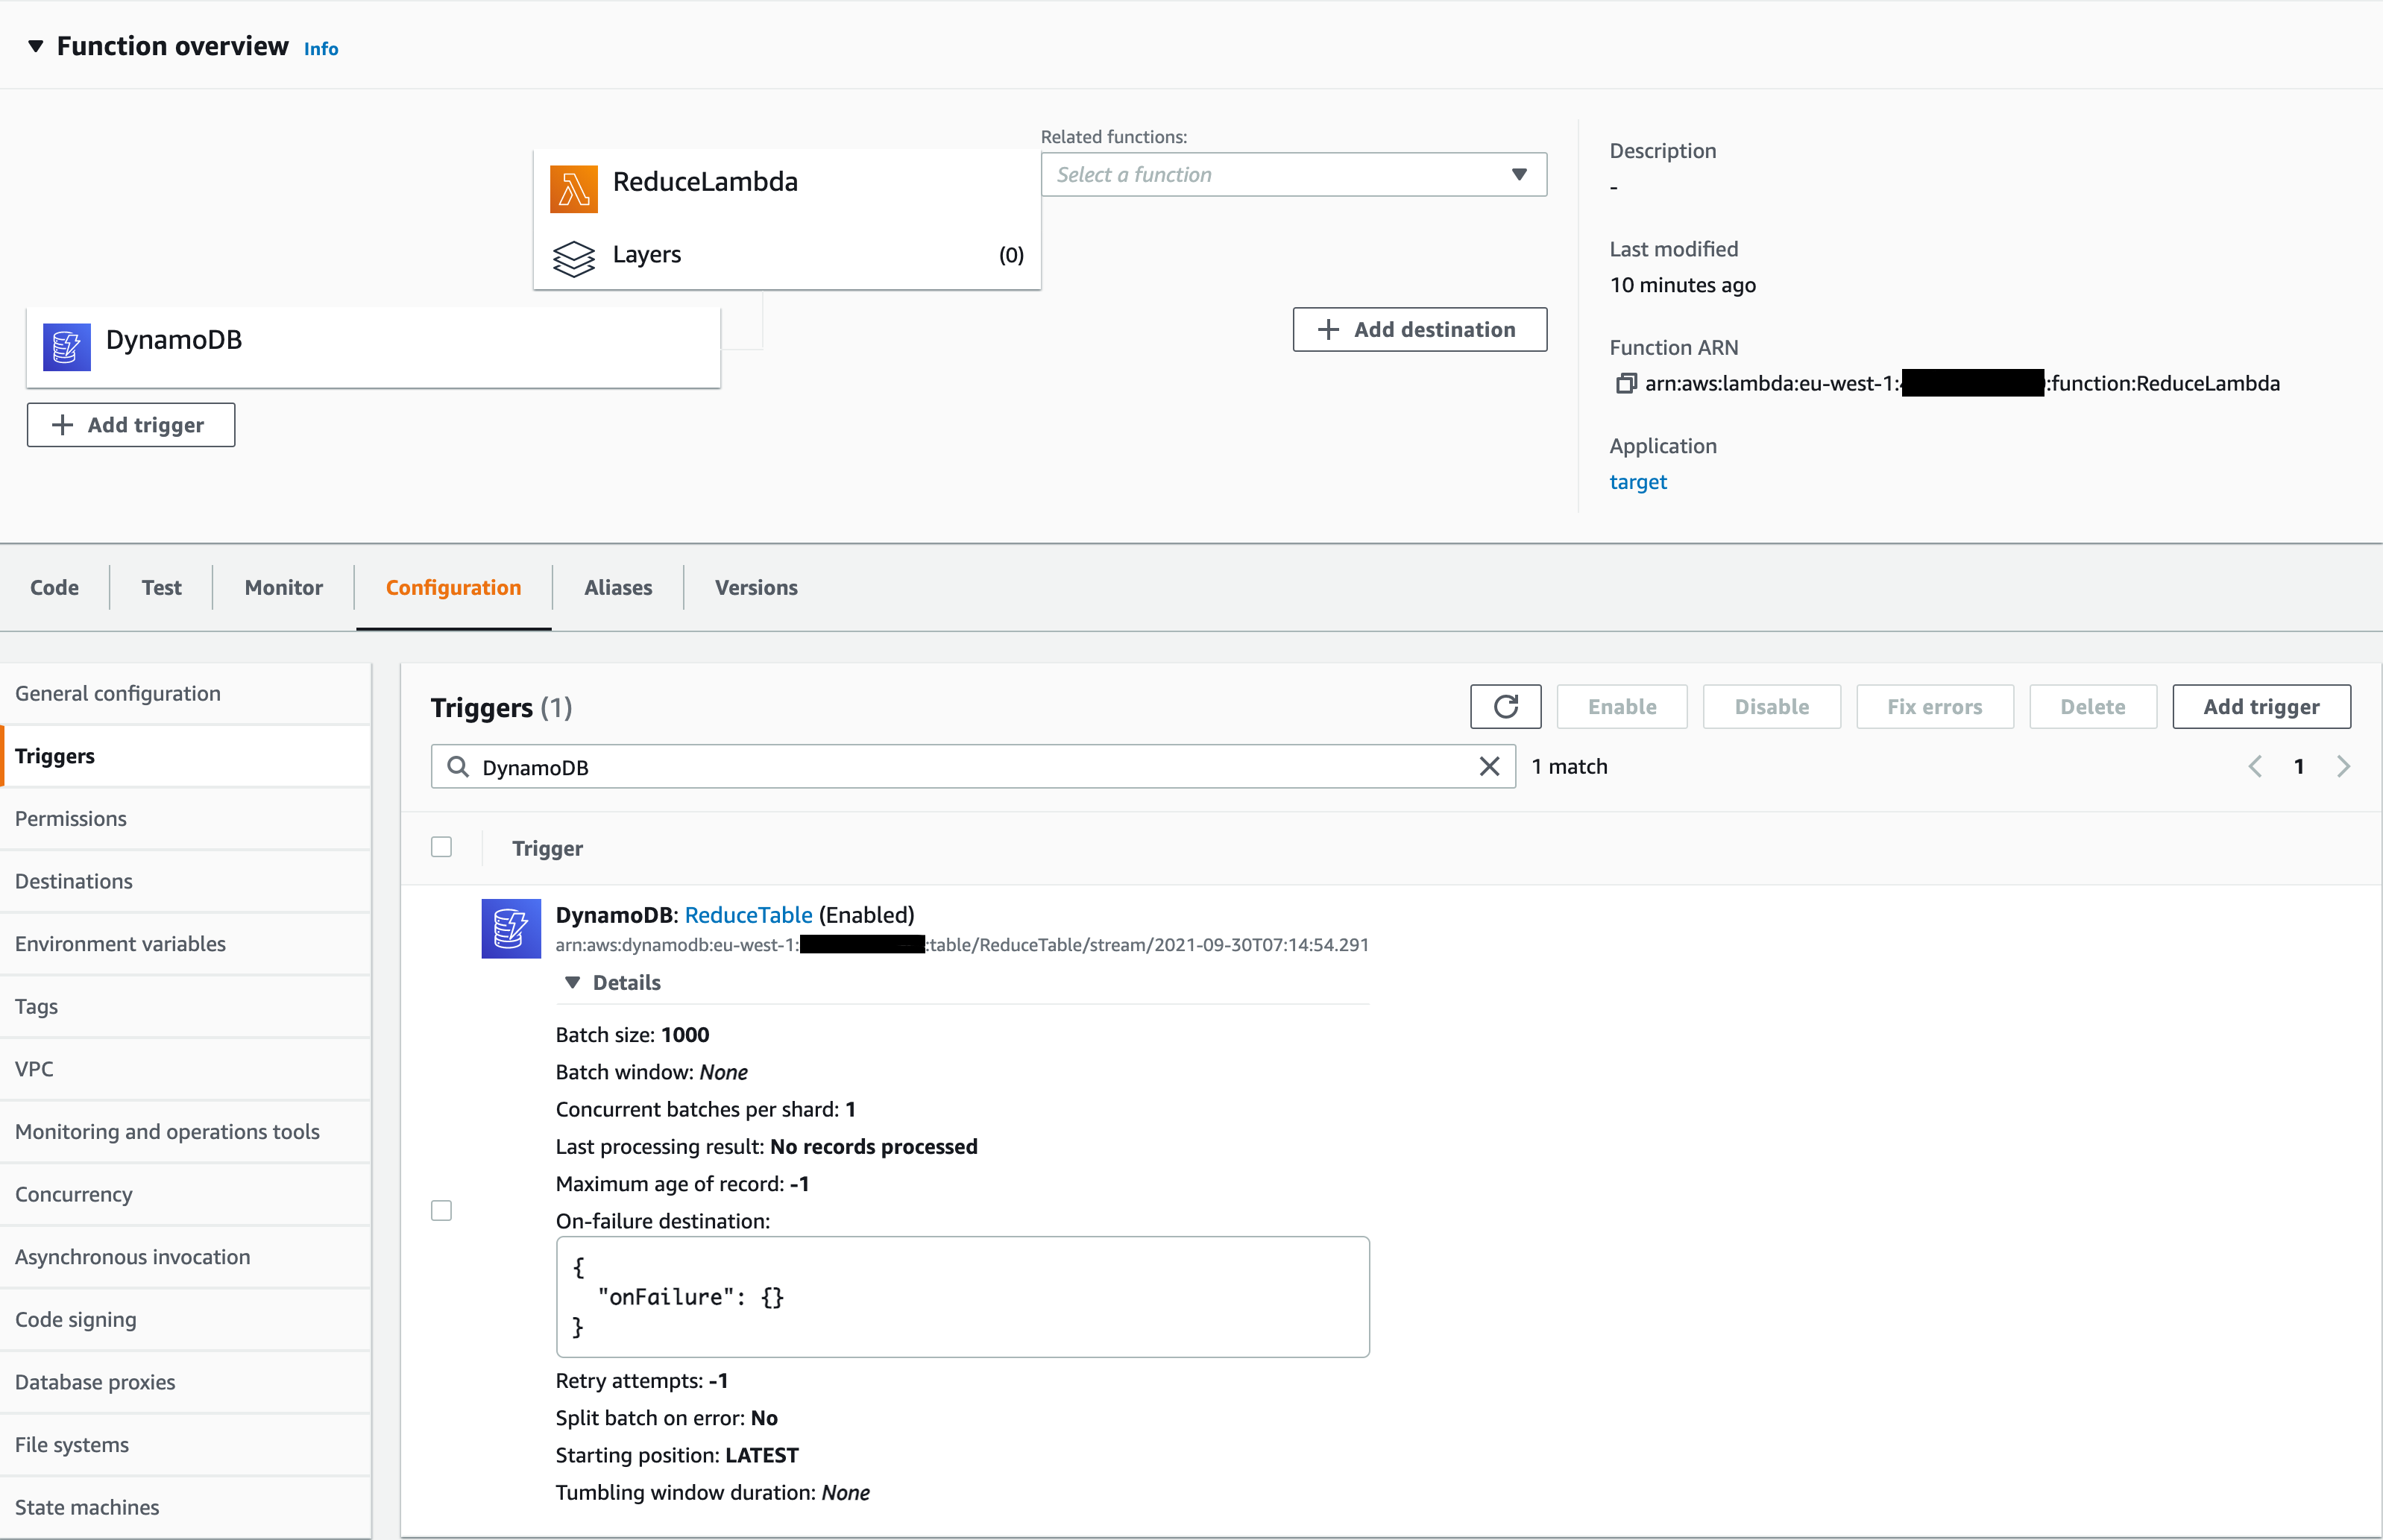Click the DynamoDB icon in trigger row
Viewport: 2383px width, 1540px height.
click(511, 928)
